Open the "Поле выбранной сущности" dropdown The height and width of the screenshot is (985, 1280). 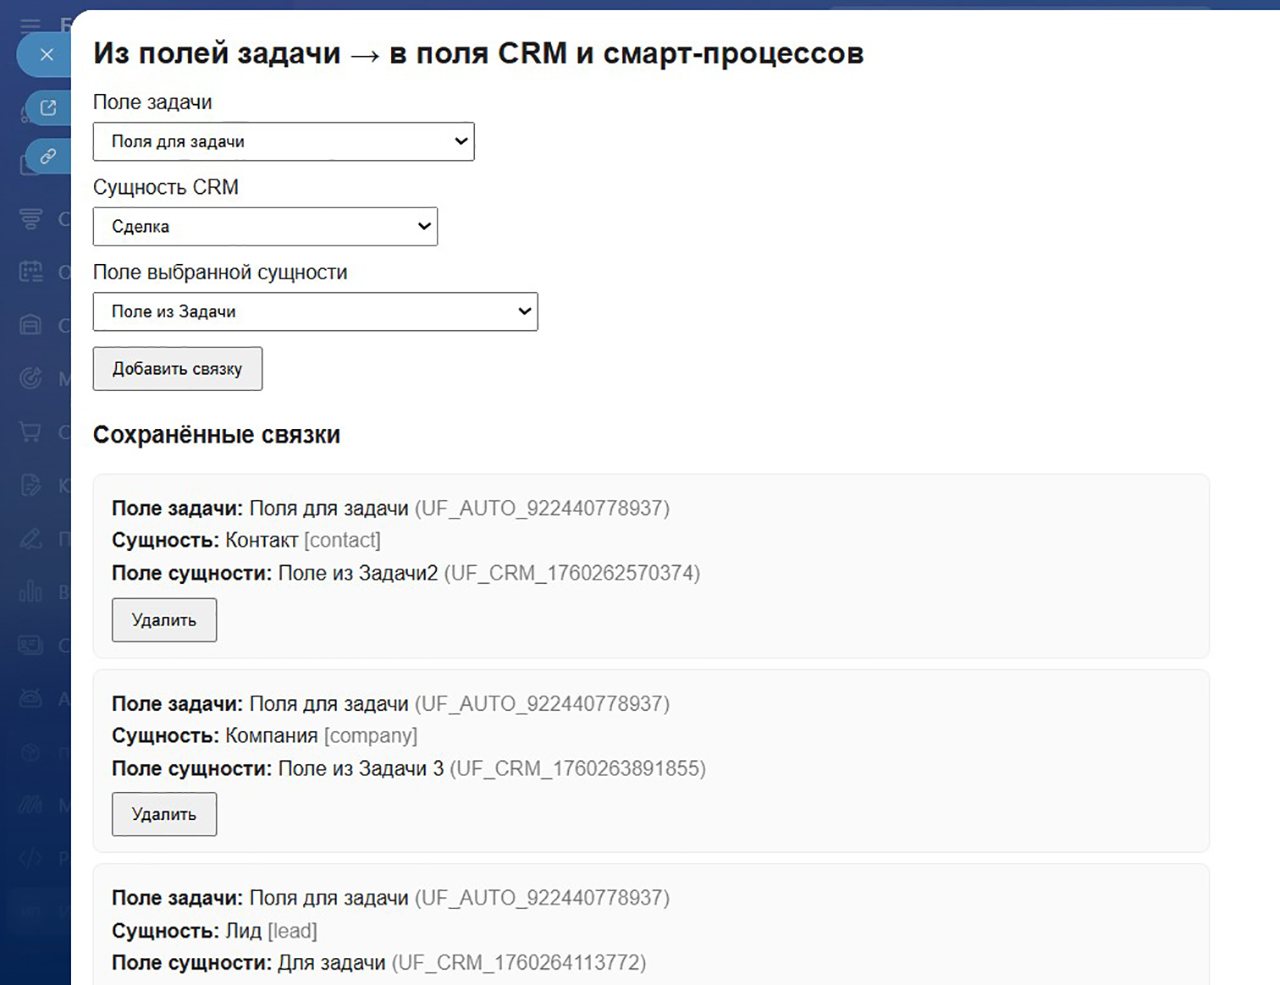315,312
